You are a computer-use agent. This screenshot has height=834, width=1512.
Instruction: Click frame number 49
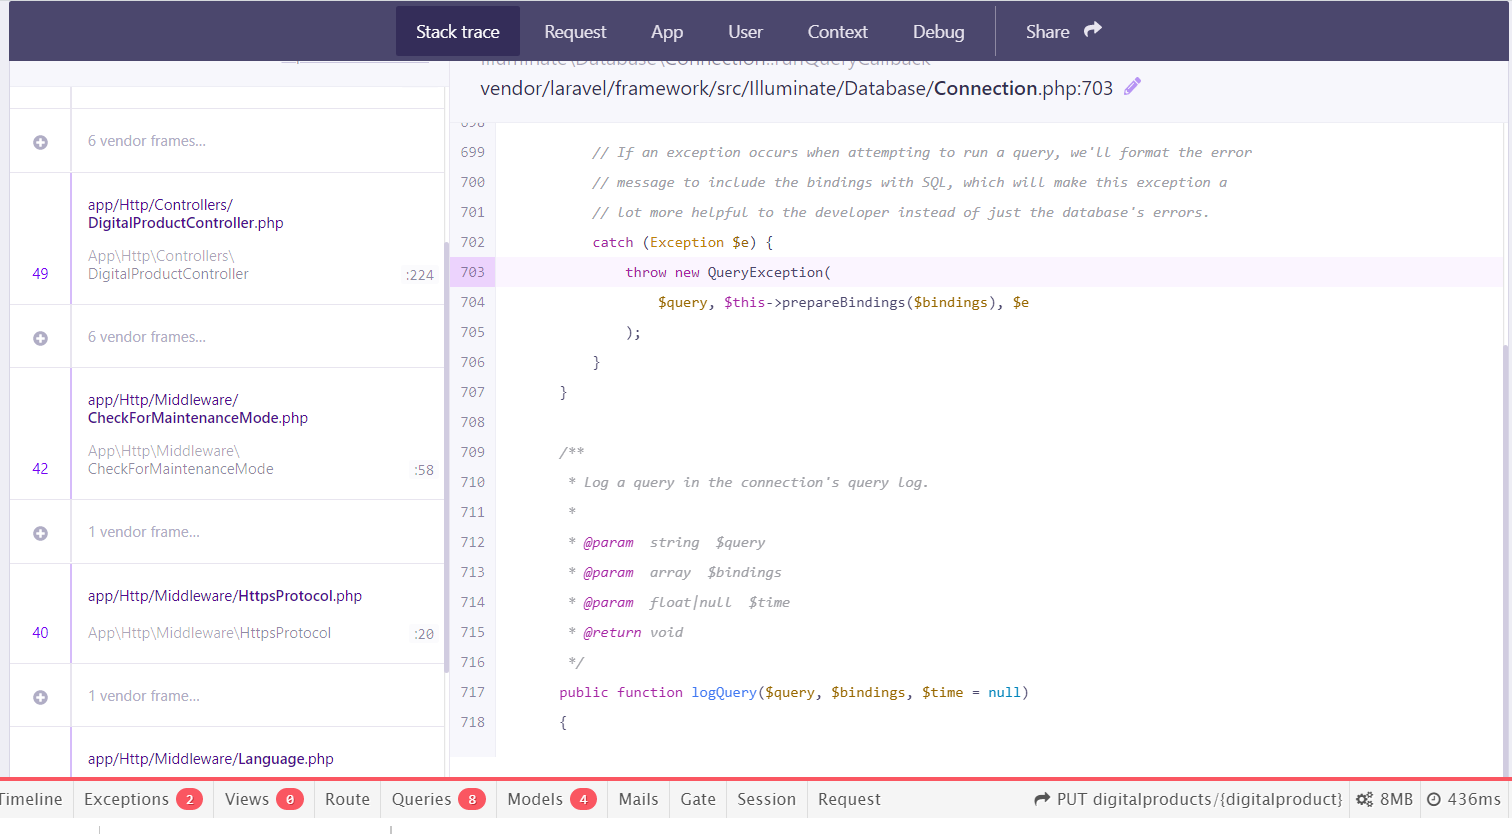(40, 273)
